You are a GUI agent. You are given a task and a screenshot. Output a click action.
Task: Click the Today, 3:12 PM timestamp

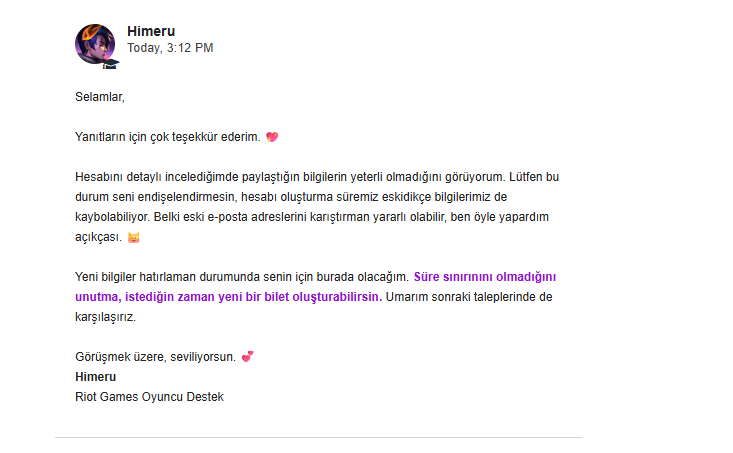tap(170, 48)
